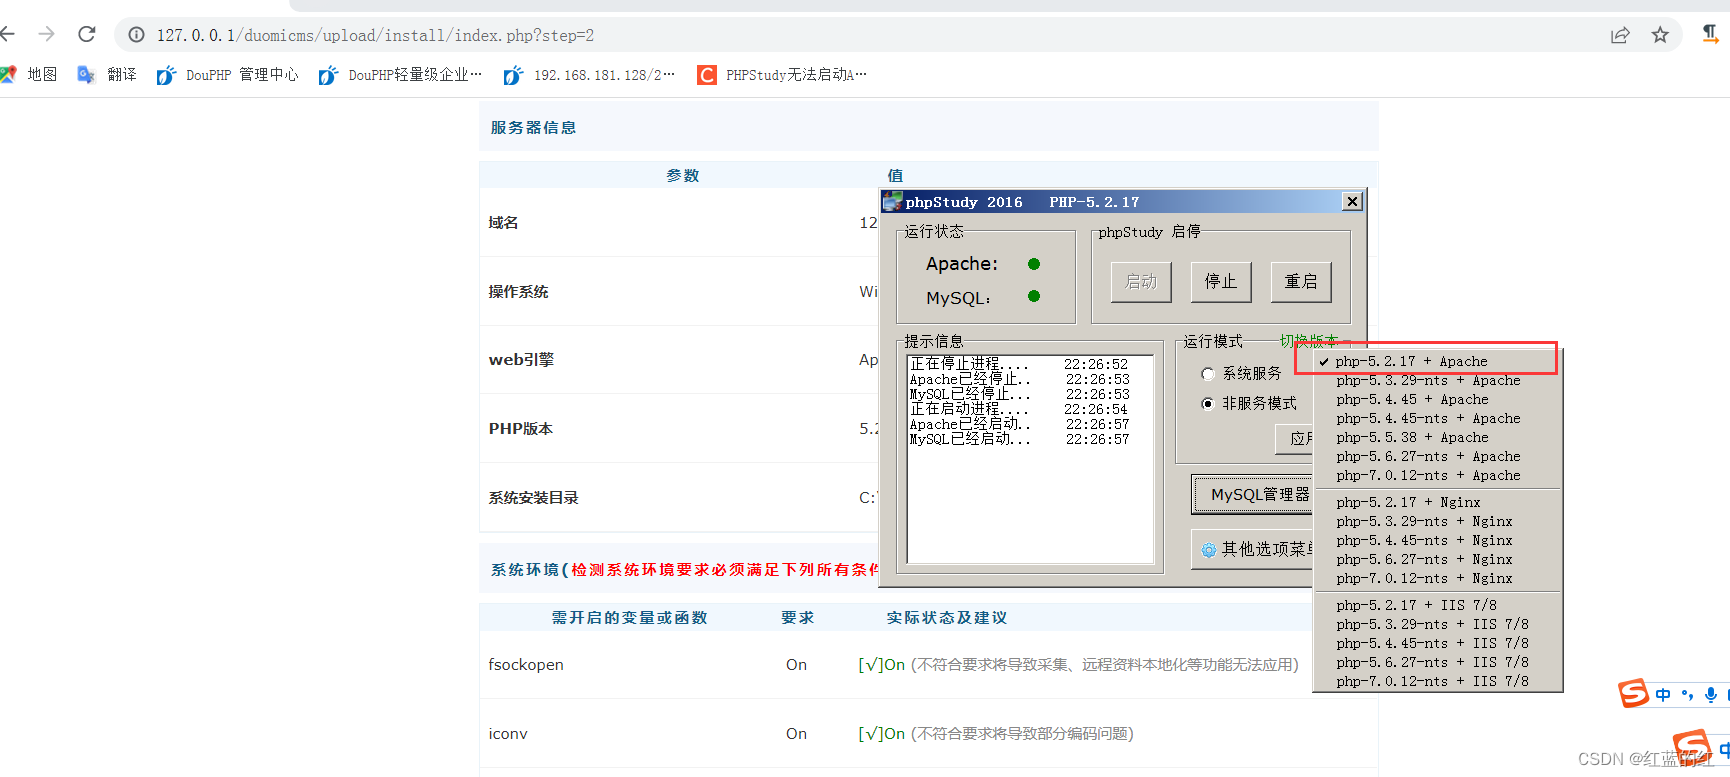Screen dimensions: 1730x777
Task: Reload the page with refresh icon
Action: [87, 35]
